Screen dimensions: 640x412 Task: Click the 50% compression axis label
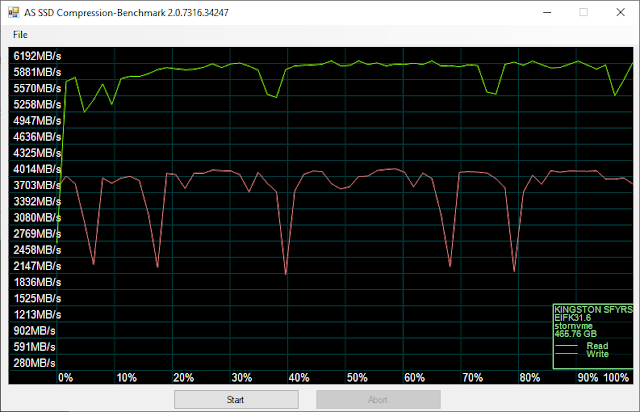pyautogui.click(x=357, y=378)
